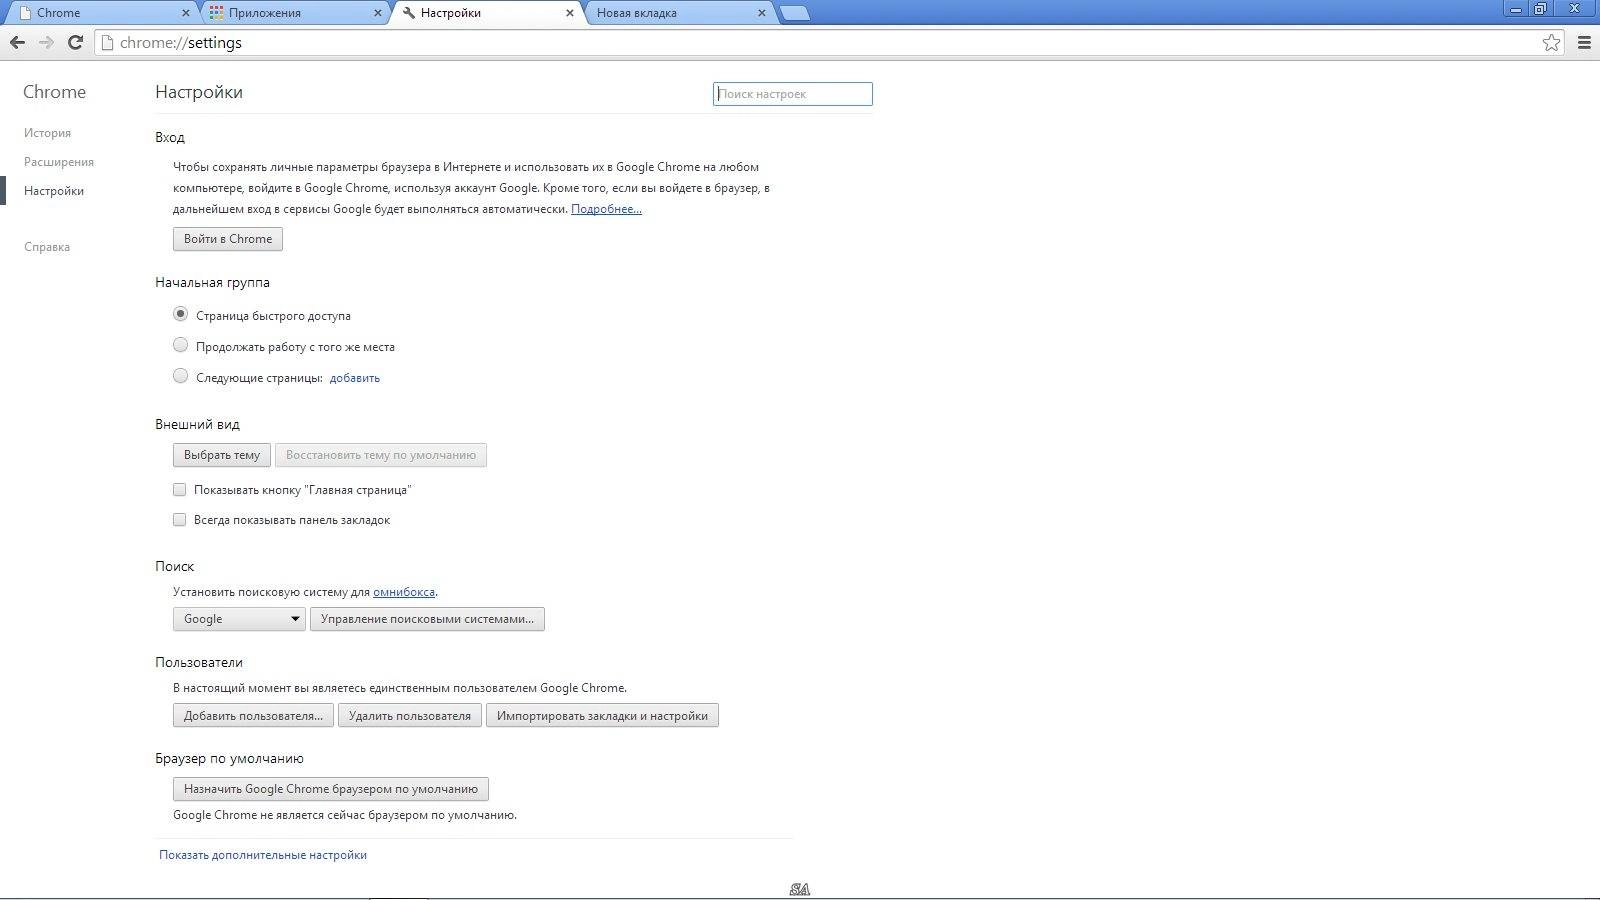Image resolution: width=1600 pixels, height=900 pixels.
Task: Select Продолжать работу с того же места
Action: (x=180, y=345)
